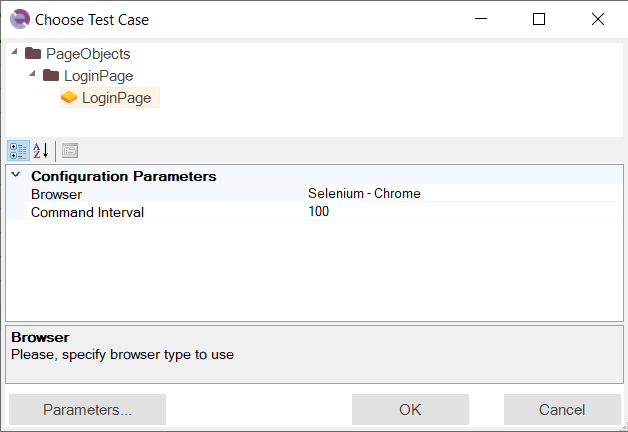Viewport: 628px width, 432px height.
Task: Confirm selection with OK button
Action: [410, 409]
